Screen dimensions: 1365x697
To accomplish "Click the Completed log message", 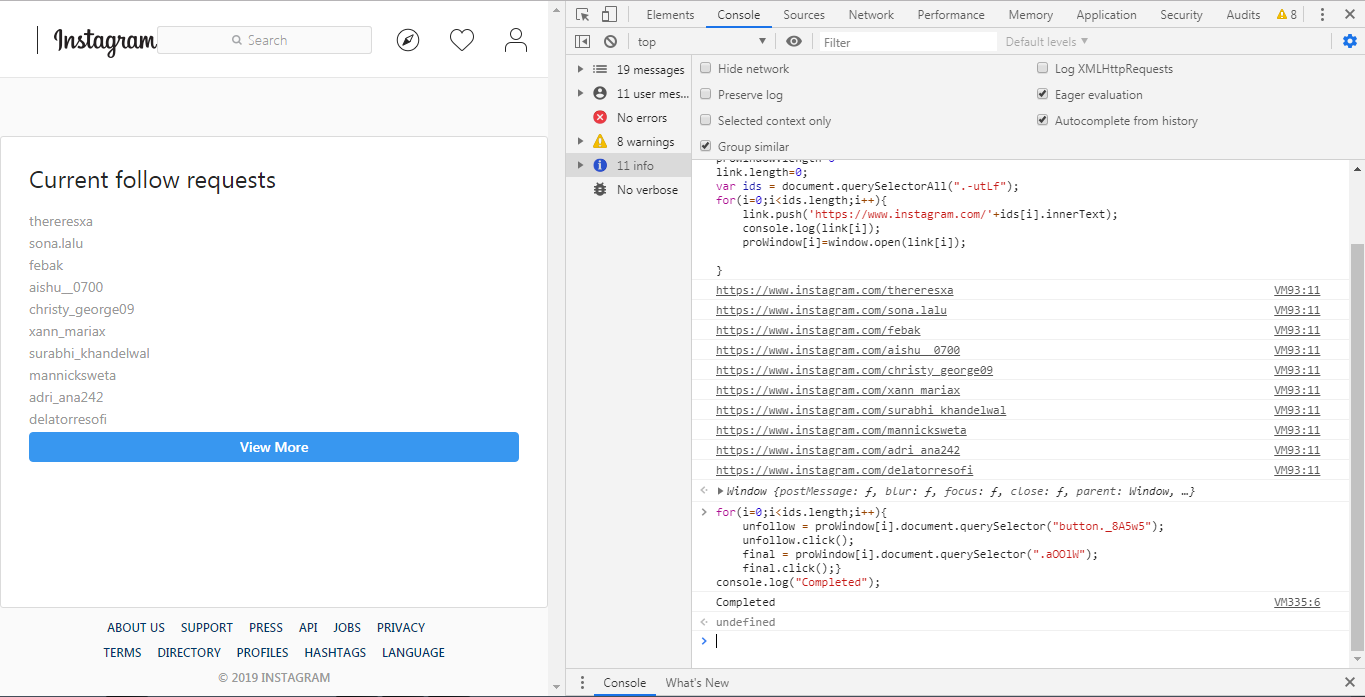I will pos(745,602).
